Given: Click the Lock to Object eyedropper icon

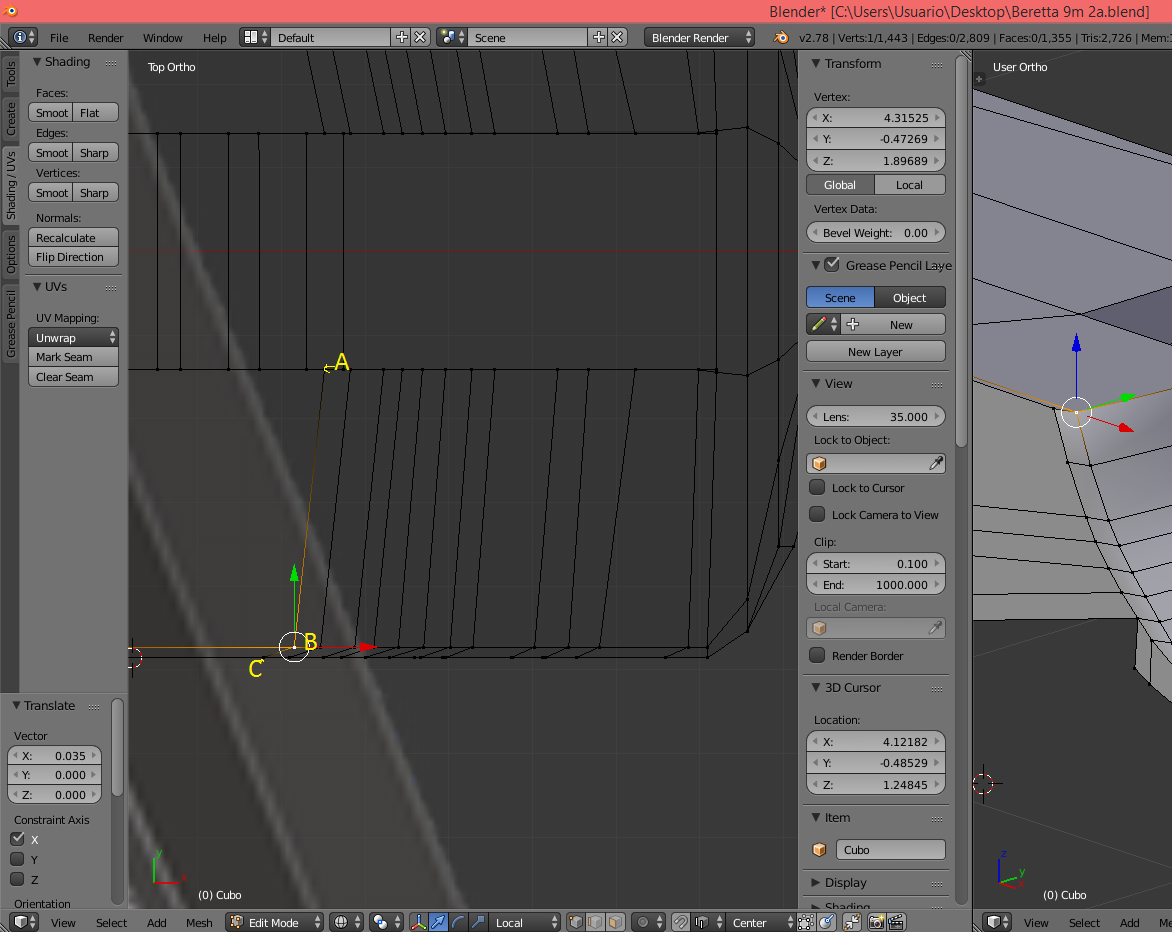Looking at the screenshot, I should click(935, 464).
